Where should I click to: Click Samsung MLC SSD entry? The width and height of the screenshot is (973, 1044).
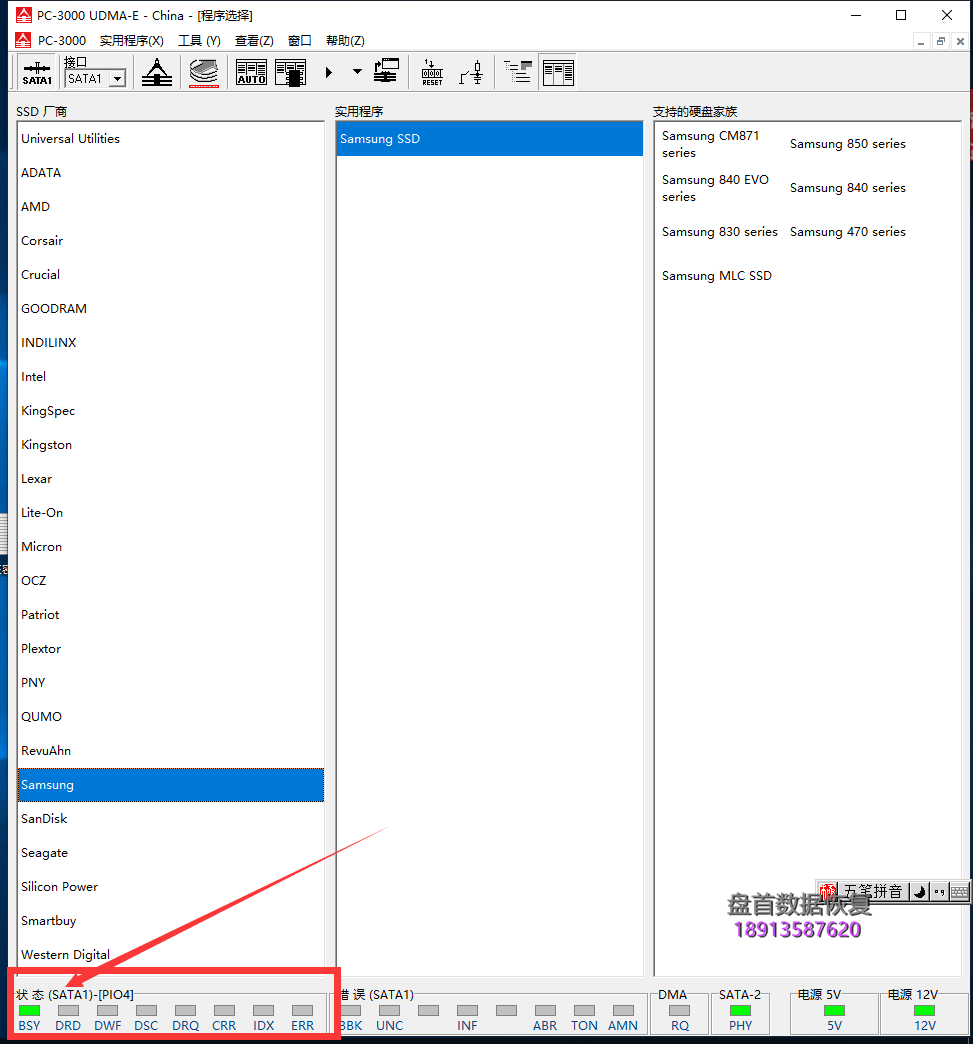pyautogui.click(x=717, y=276)
